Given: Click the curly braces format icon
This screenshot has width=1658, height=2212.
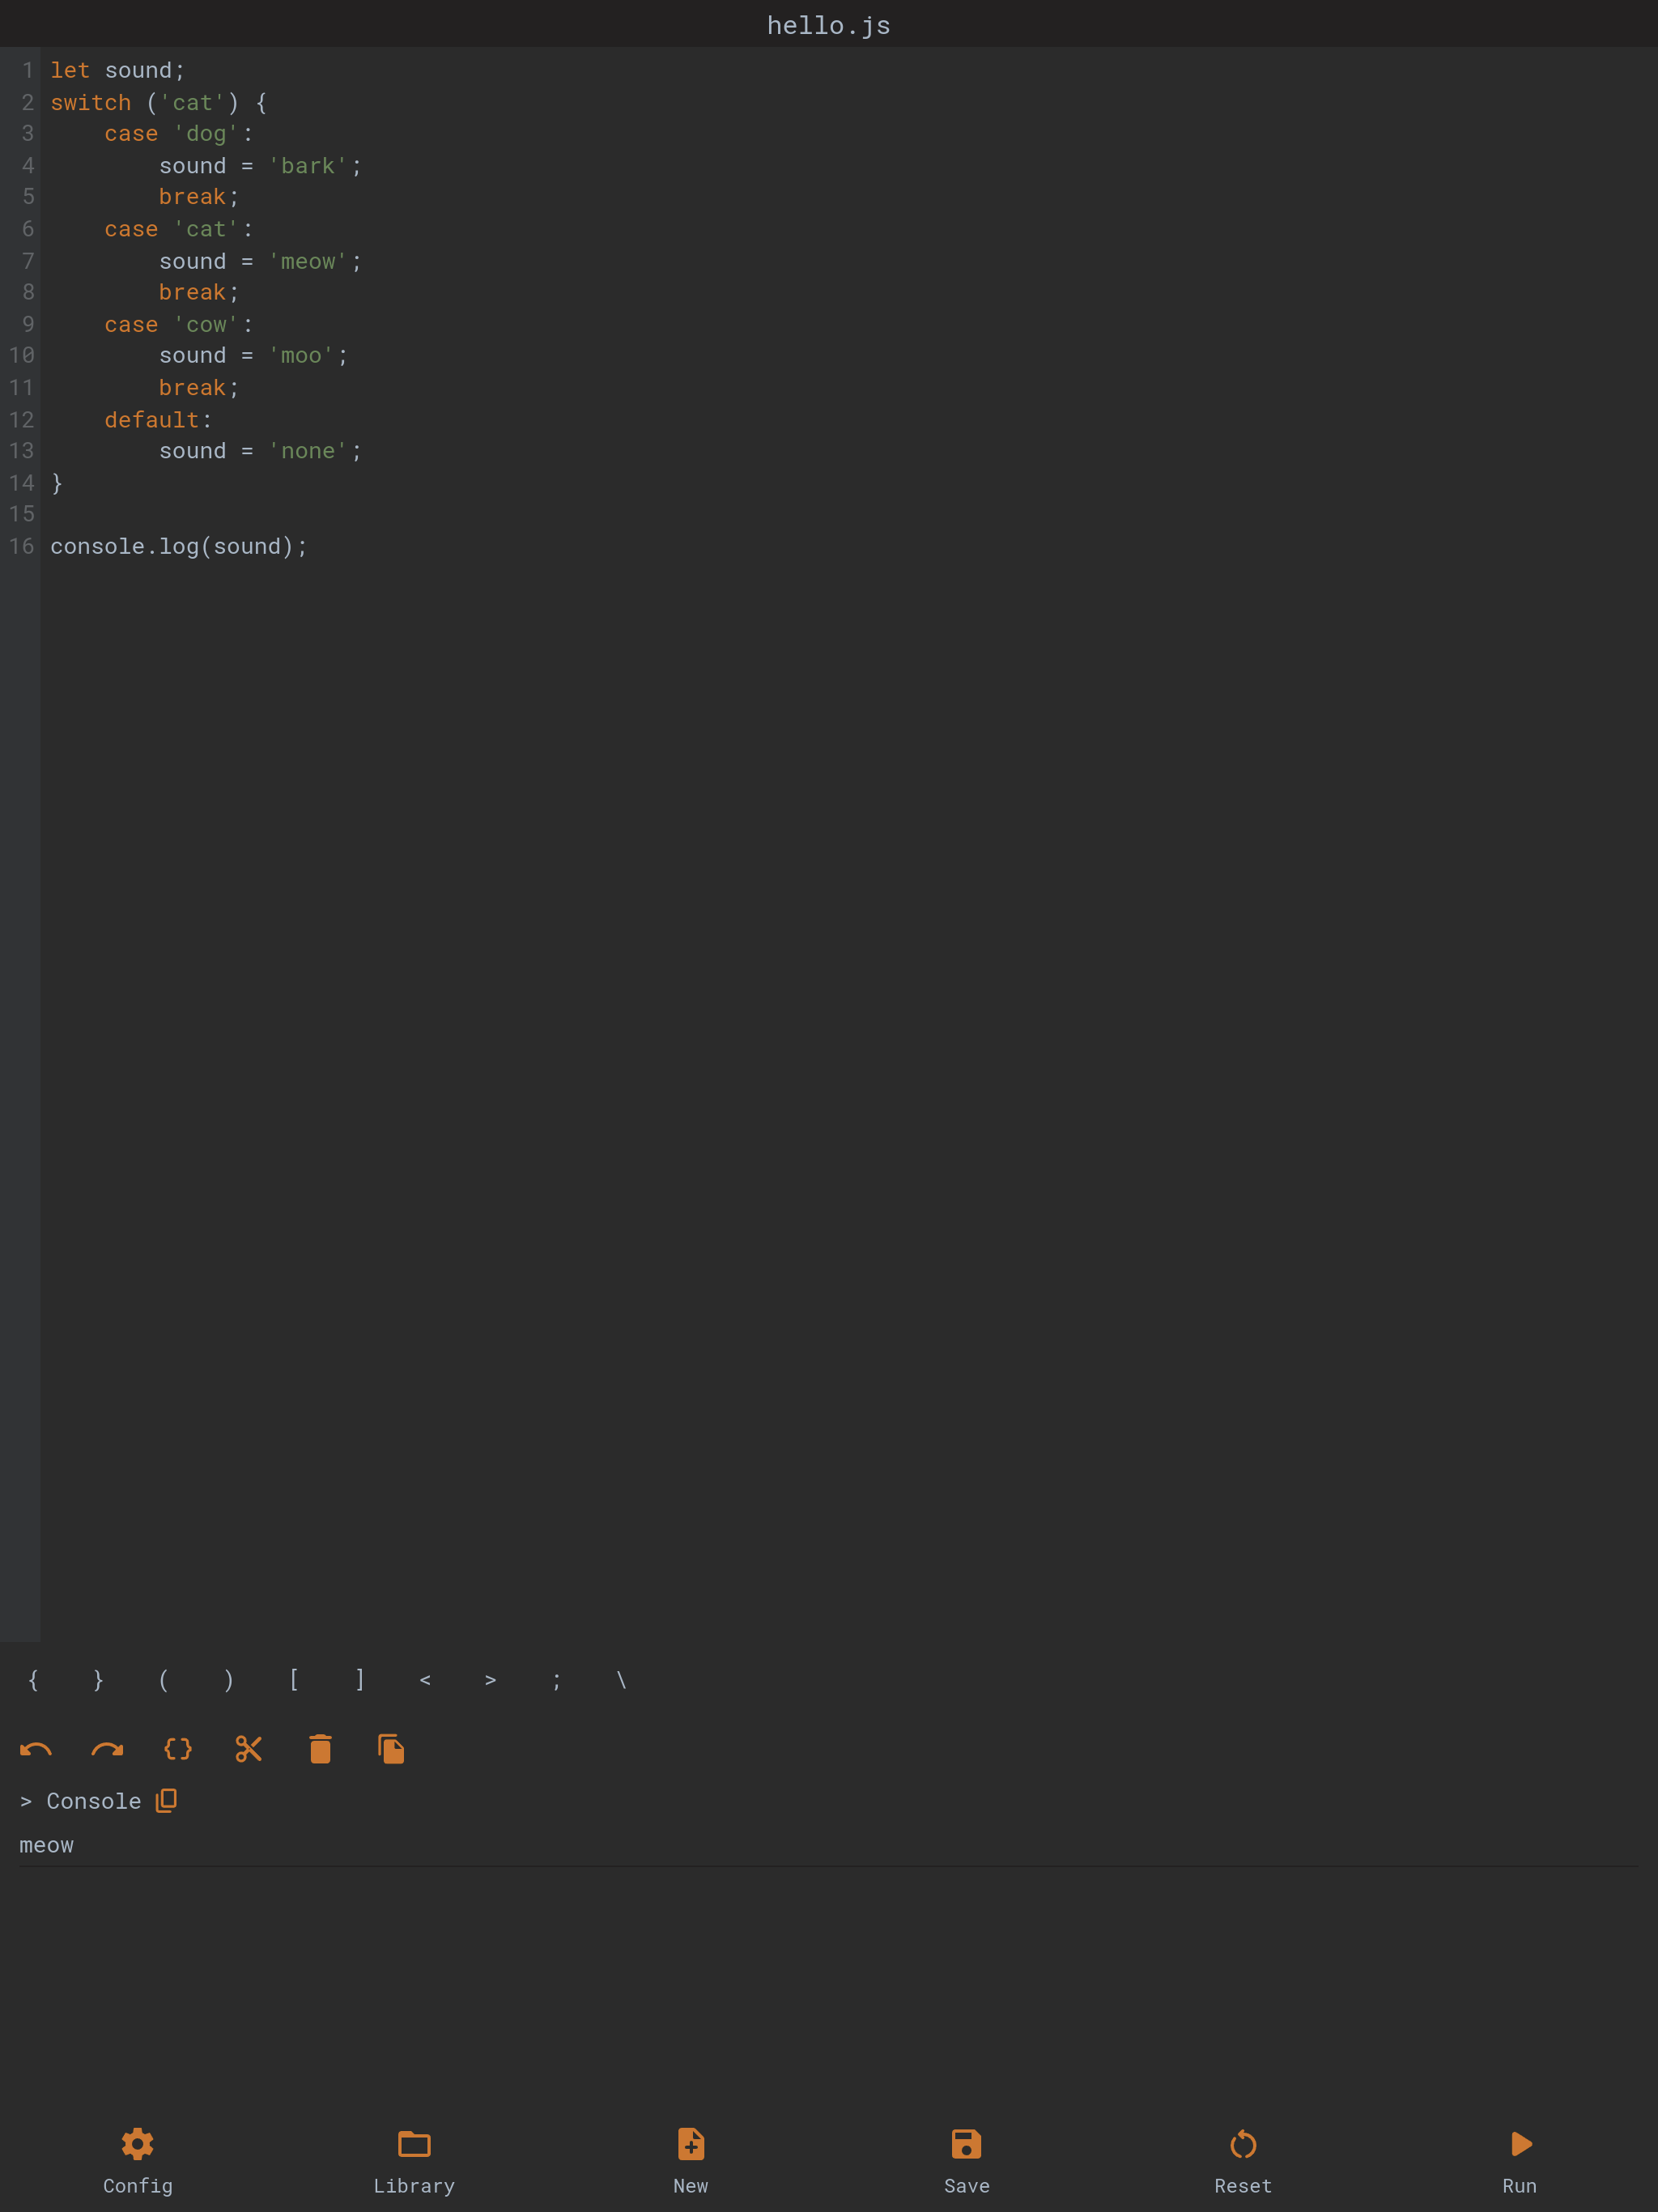Looking at the screenshot, I should (178, 1749).
